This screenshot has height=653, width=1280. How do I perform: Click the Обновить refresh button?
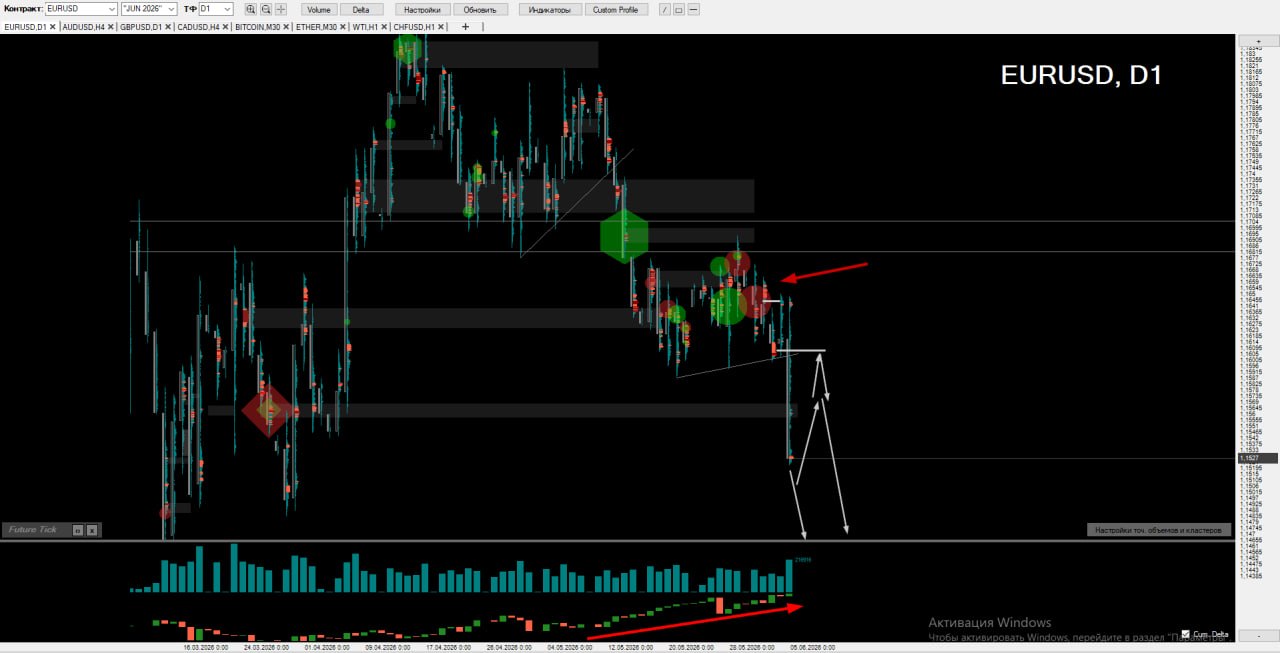(481, 9)
